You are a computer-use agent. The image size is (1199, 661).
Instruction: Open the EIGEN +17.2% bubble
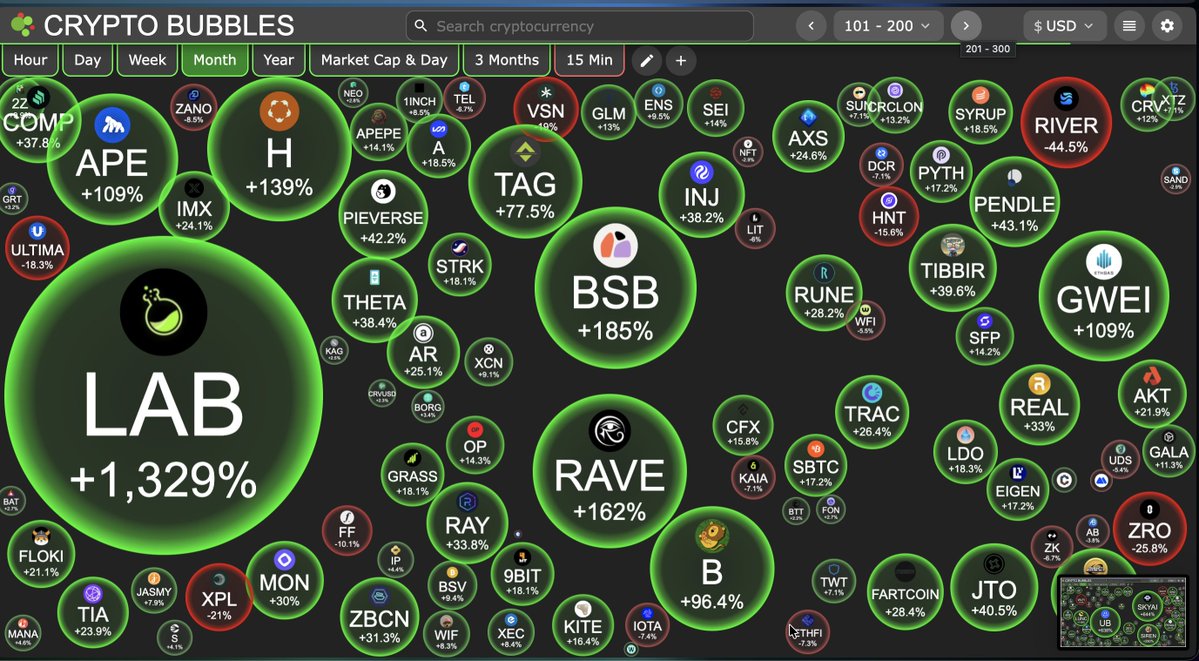(1018, 489)
